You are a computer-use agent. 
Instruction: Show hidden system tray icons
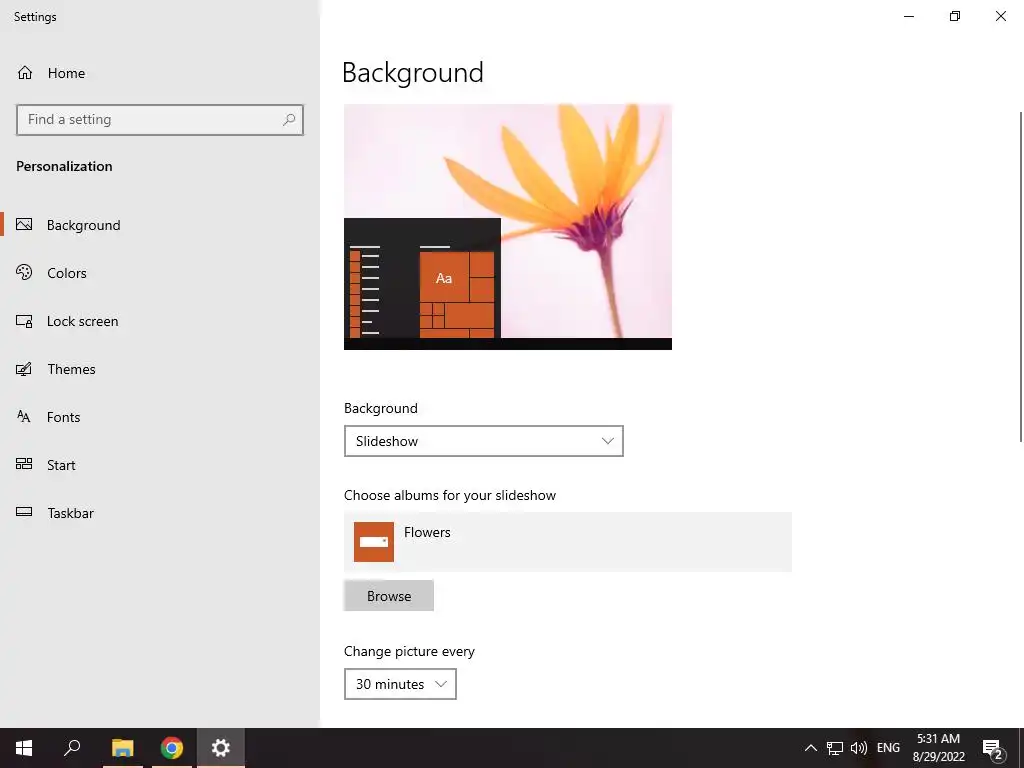(810, 748)
